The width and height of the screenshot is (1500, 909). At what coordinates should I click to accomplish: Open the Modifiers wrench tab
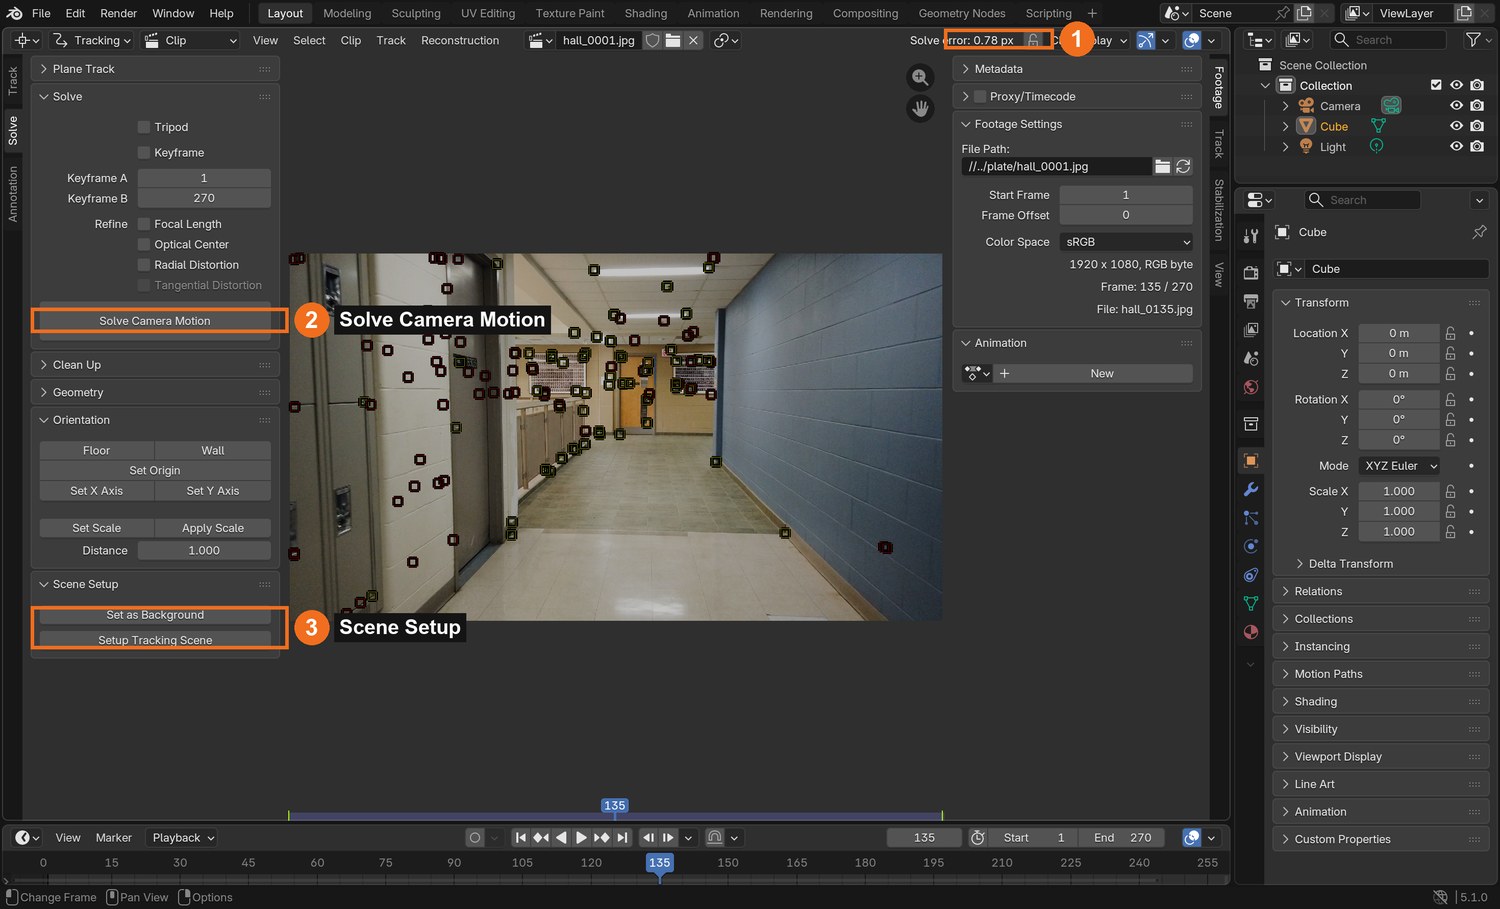(1251, 489)
